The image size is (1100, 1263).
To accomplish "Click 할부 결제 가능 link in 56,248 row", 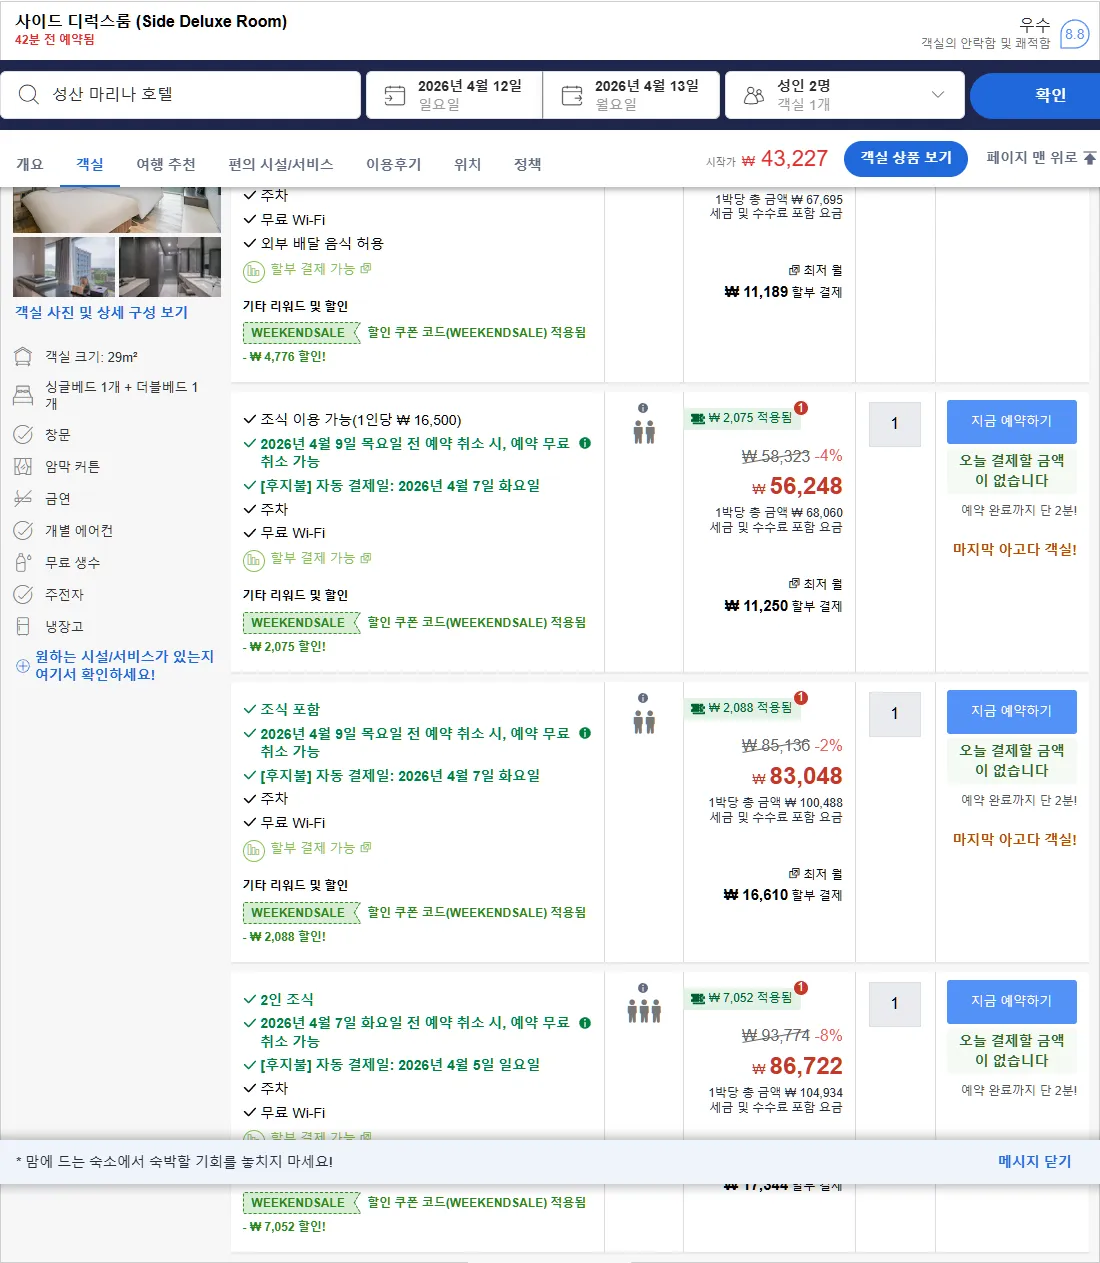I will point(313,558).
